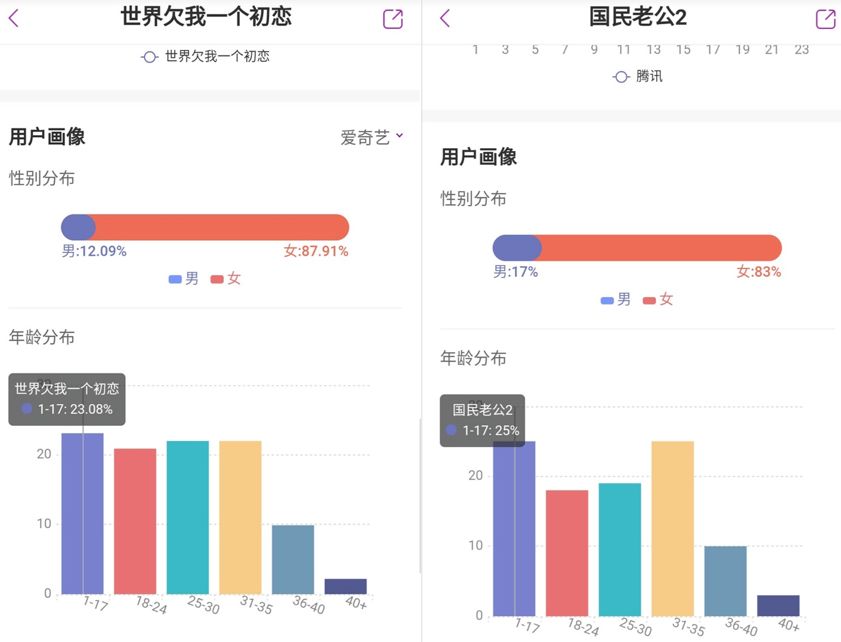Toggle 男 legend in left gender chart
The height and width of the screenshot is (642, 841).
point(184,279)
